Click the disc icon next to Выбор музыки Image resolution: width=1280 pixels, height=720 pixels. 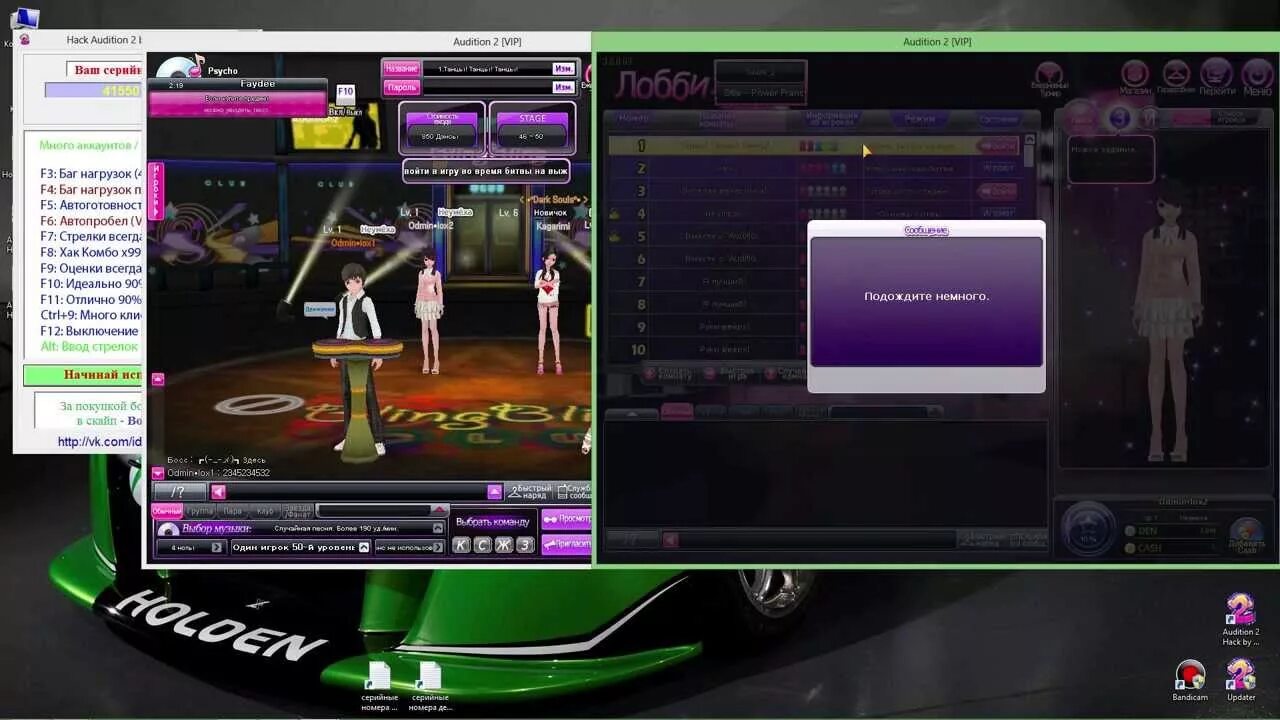click(168, 528)
